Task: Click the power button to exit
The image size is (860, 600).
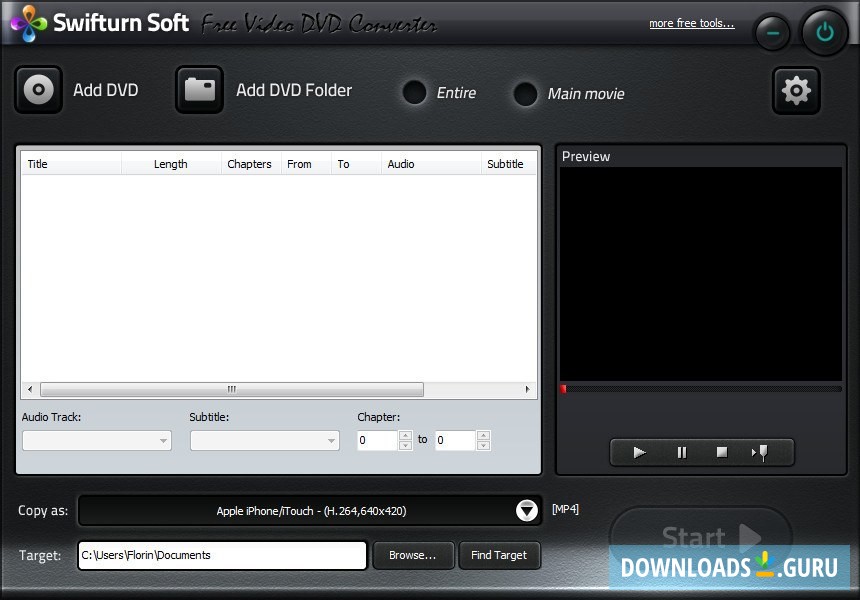Action: pos(824,31)
